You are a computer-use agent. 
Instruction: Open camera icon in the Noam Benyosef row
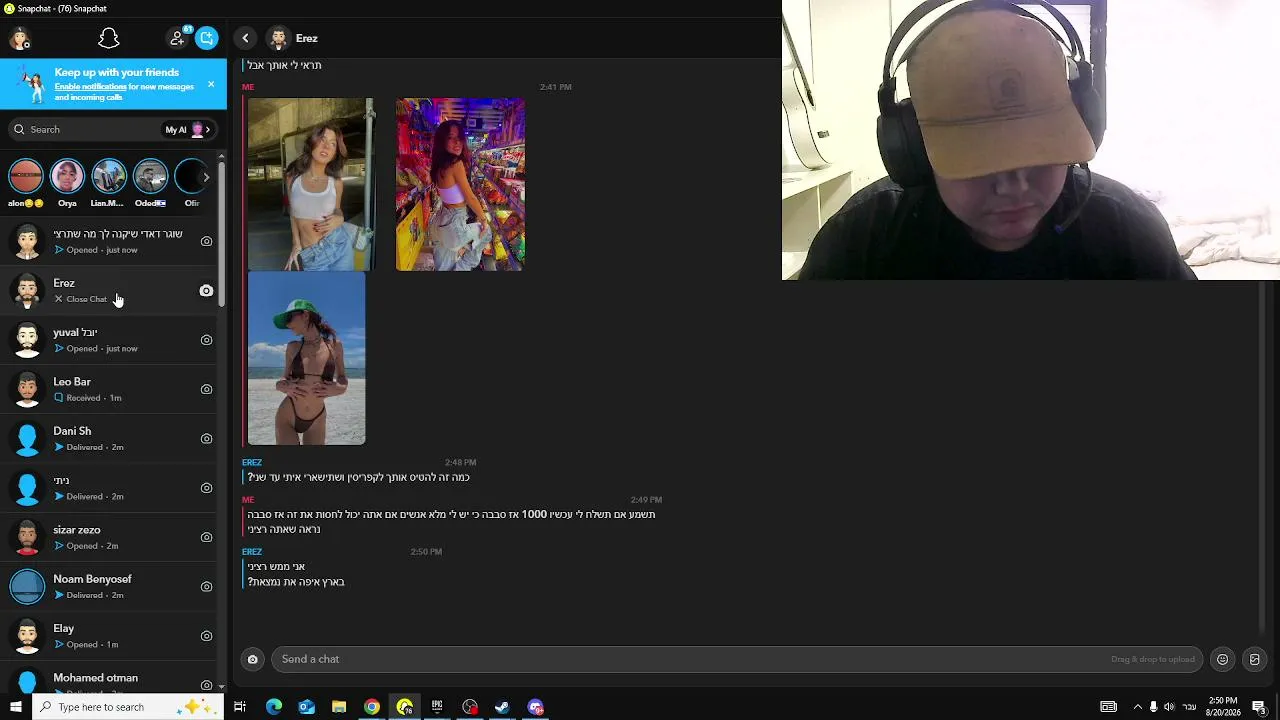[206, 586]
